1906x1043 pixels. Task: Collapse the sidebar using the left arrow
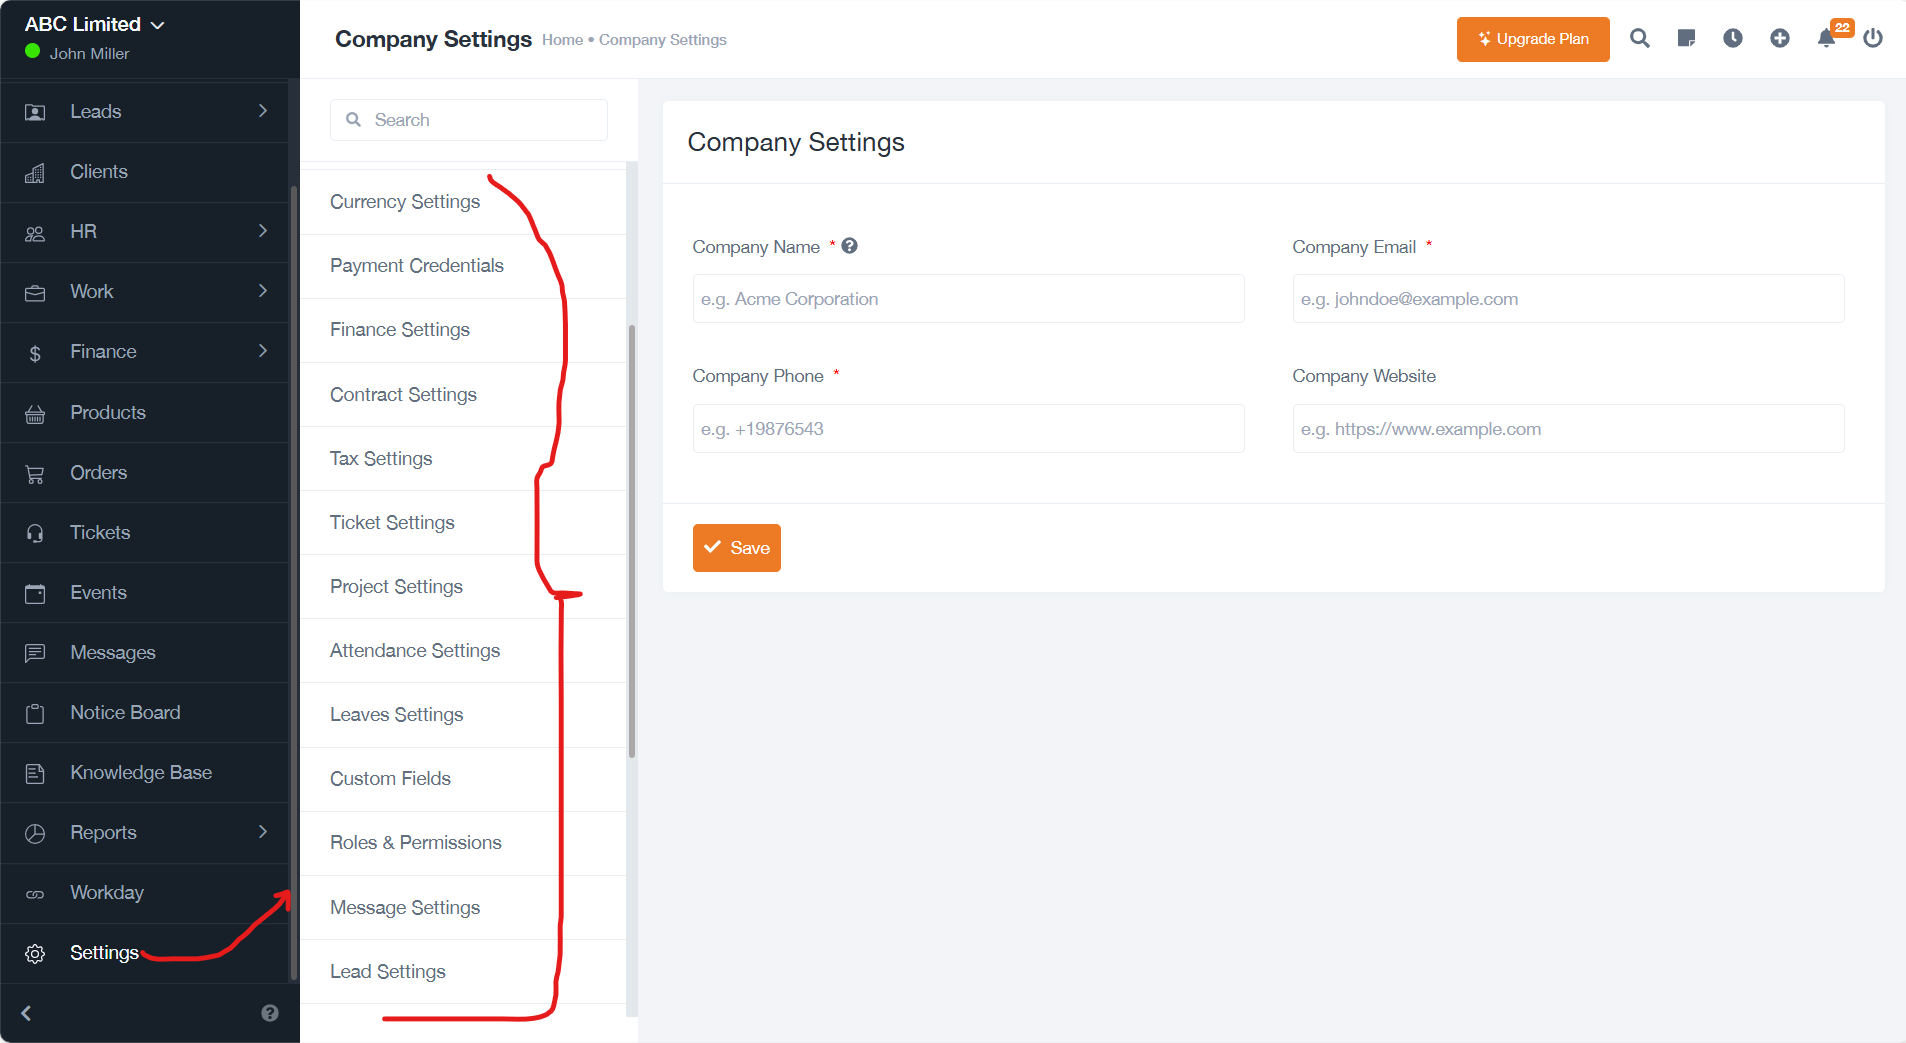click(27, 1013)
